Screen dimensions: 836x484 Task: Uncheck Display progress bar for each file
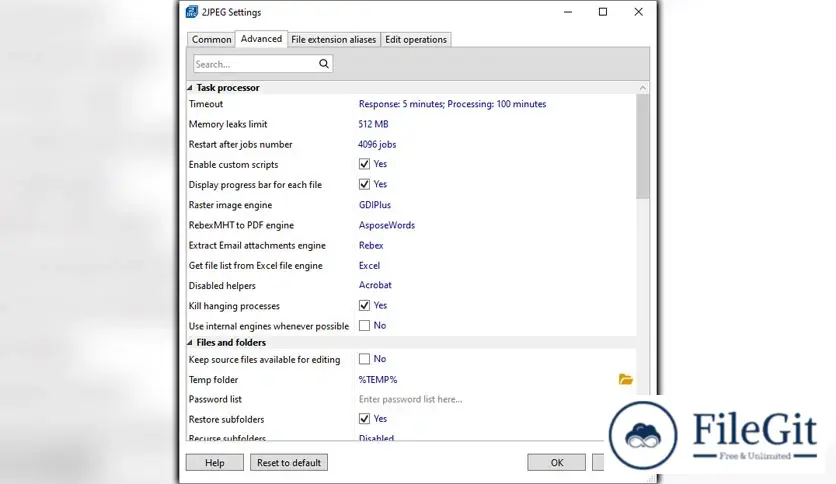coord(364,184)
